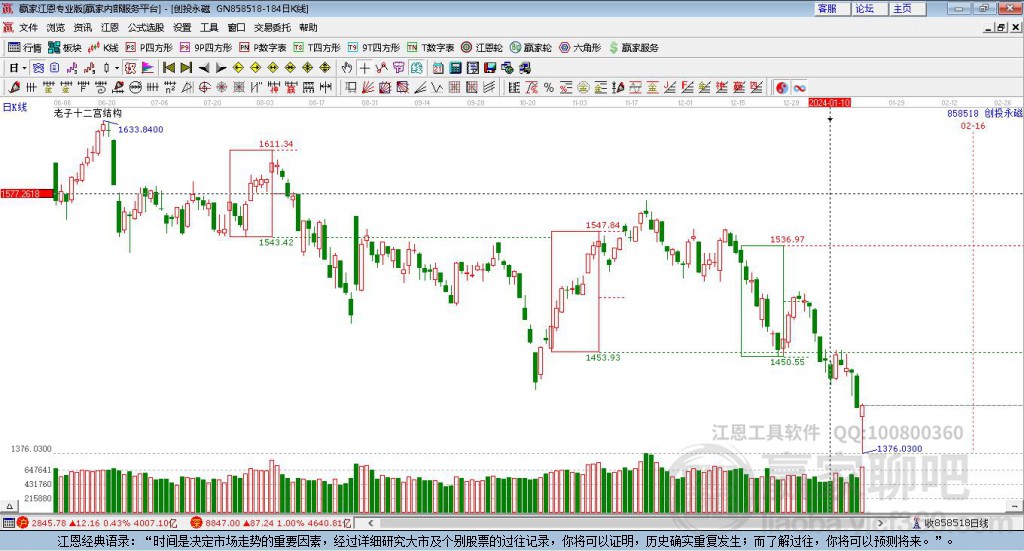
Task: Open the 江恩 menu
Action: tap(110, 27)
